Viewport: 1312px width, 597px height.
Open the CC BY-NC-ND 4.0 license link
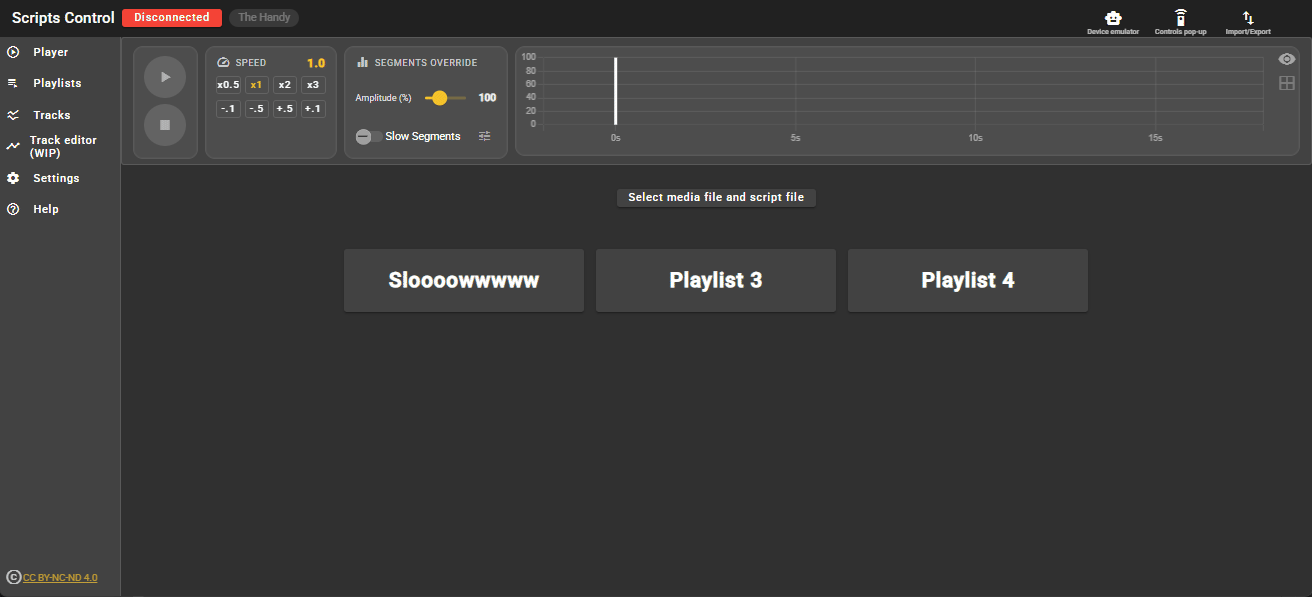click(x=60, y=578)
